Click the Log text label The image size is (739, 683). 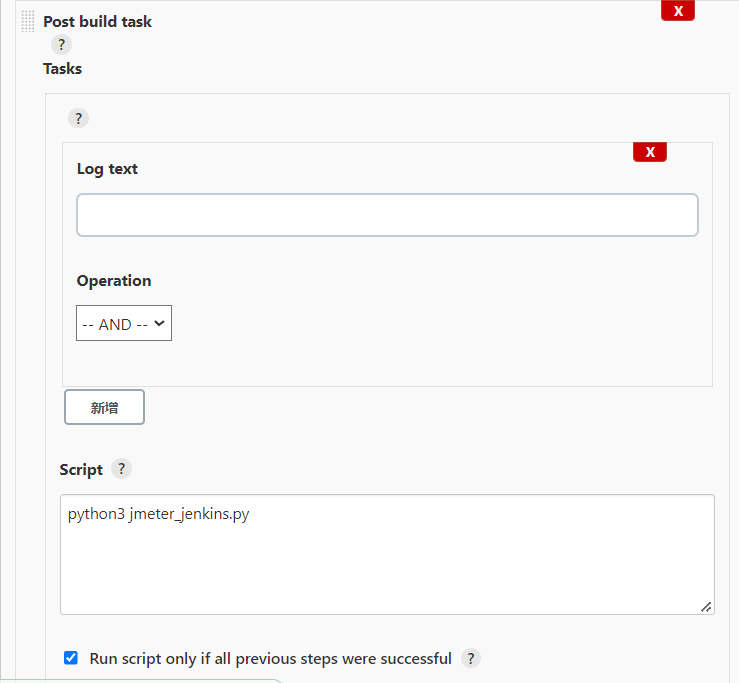point(107,169)
